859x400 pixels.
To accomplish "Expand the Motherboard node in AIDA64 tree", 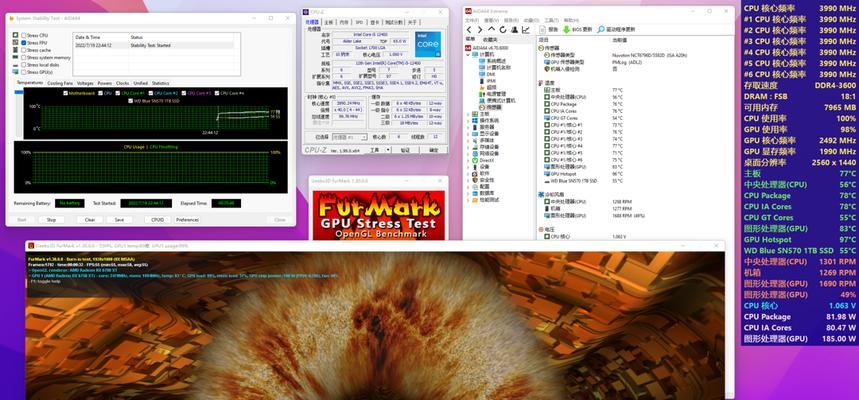I will coord(468,114).
